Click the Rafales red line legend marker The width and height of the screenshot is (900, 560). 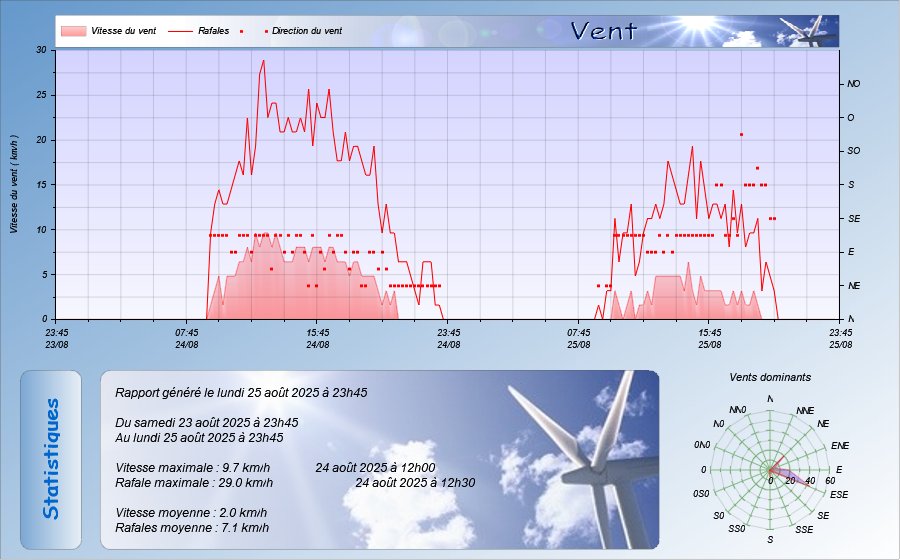click(179, 31)
